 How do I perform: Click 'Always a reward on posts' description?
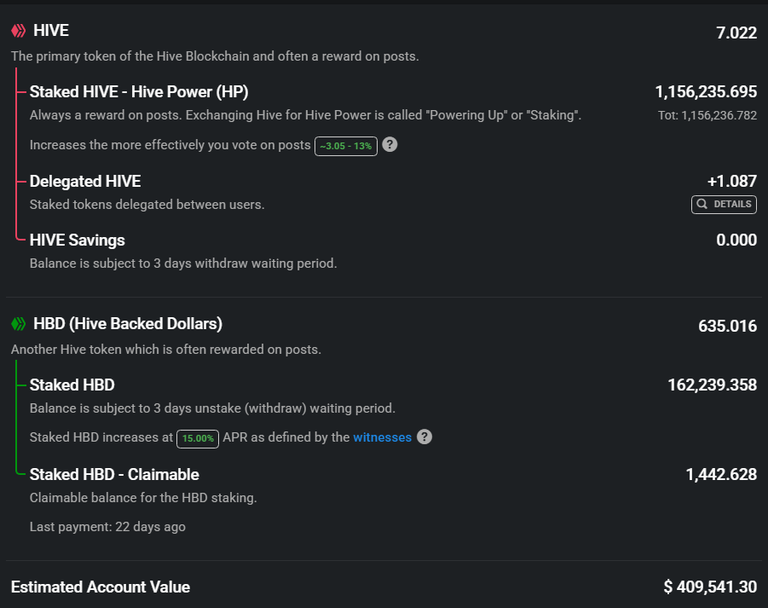click(x=305, y=115)
